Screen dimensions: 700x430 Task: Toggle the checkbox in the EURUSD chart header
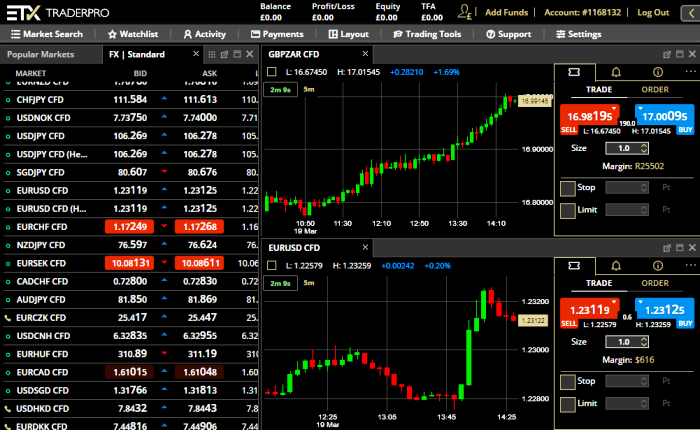(x=271, y=266)
